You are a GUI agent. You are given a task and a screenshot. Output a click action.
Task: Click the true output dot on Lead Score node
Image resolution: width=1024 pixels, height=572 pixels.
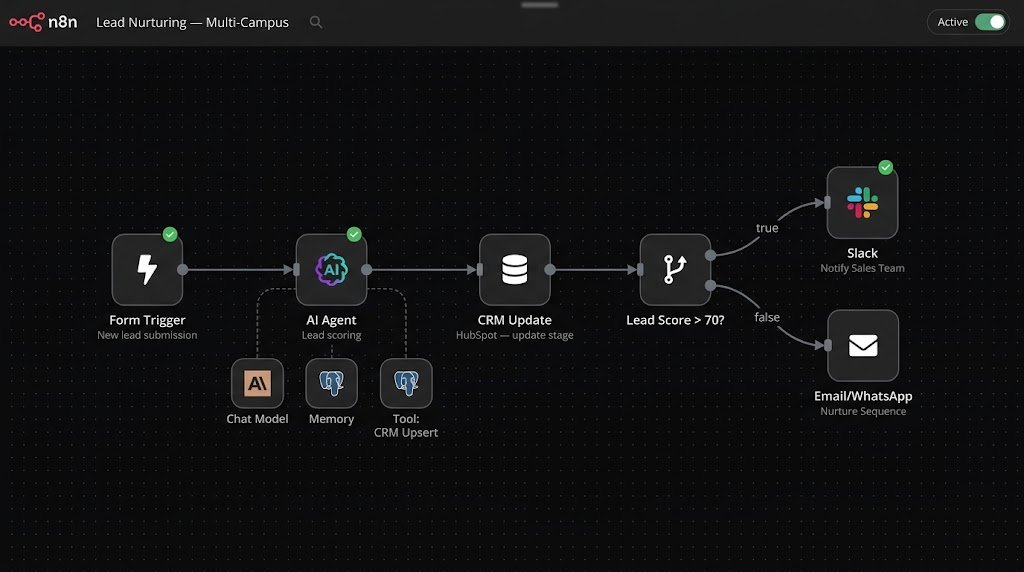[x=711, y=255]
